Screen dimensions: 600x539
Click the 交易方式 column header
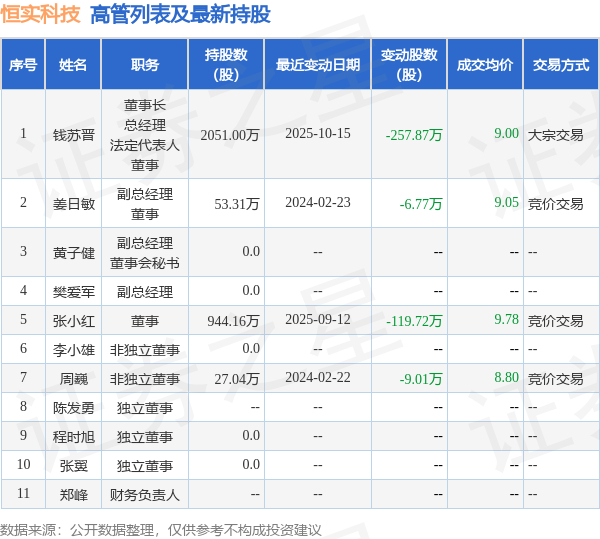pos(561,65)
